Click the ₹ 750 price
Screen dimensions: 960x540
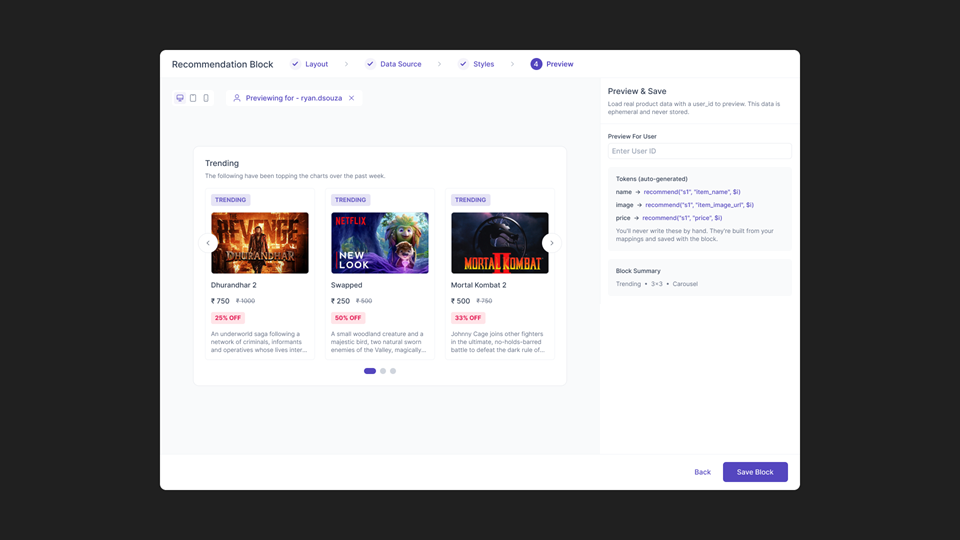click(x=220, y=301)
